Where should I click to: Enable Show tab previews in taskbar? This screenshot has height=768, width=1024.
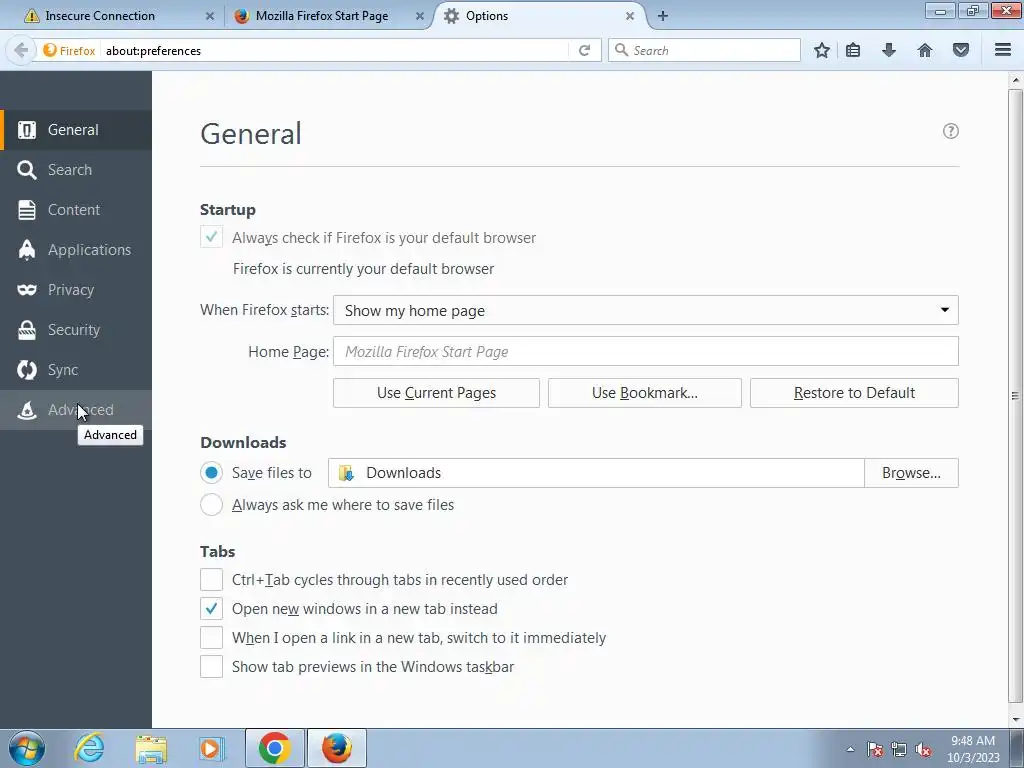click(x=212, y=666)
